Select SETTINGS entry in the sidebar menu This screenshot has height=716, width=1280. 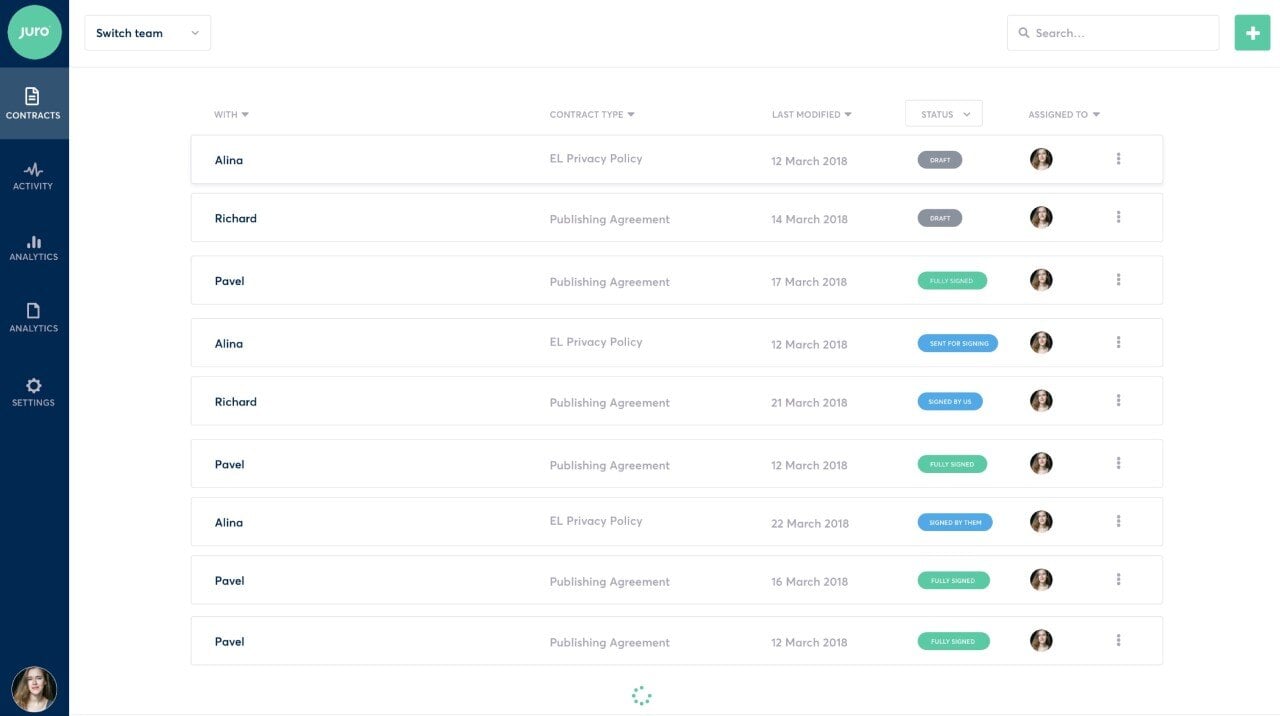[33, 402]
